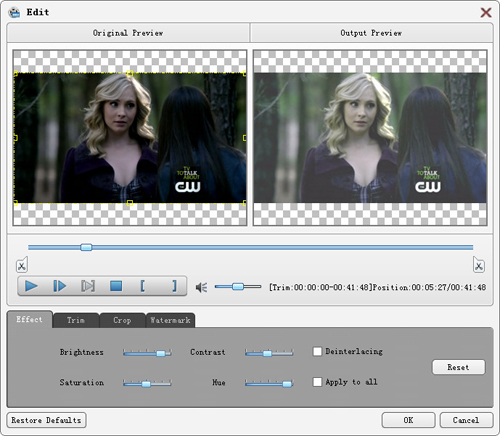The width and height of the screenshot is (500, 436).
Task: Click the Play button
Action: tap(31, 286)
